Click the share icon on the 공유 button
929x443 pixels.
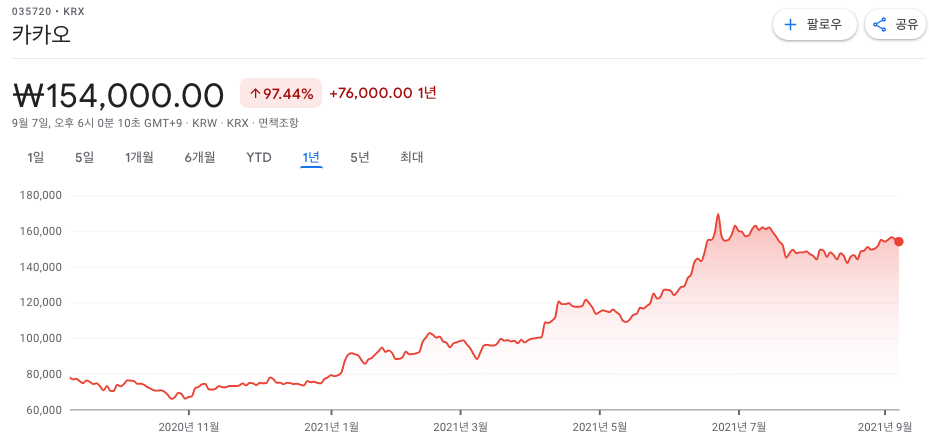[880, 25]
